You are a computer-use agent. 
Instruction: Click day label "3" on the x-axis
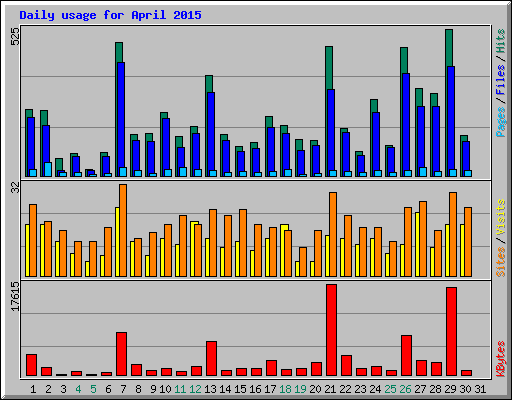coord(63,389)
